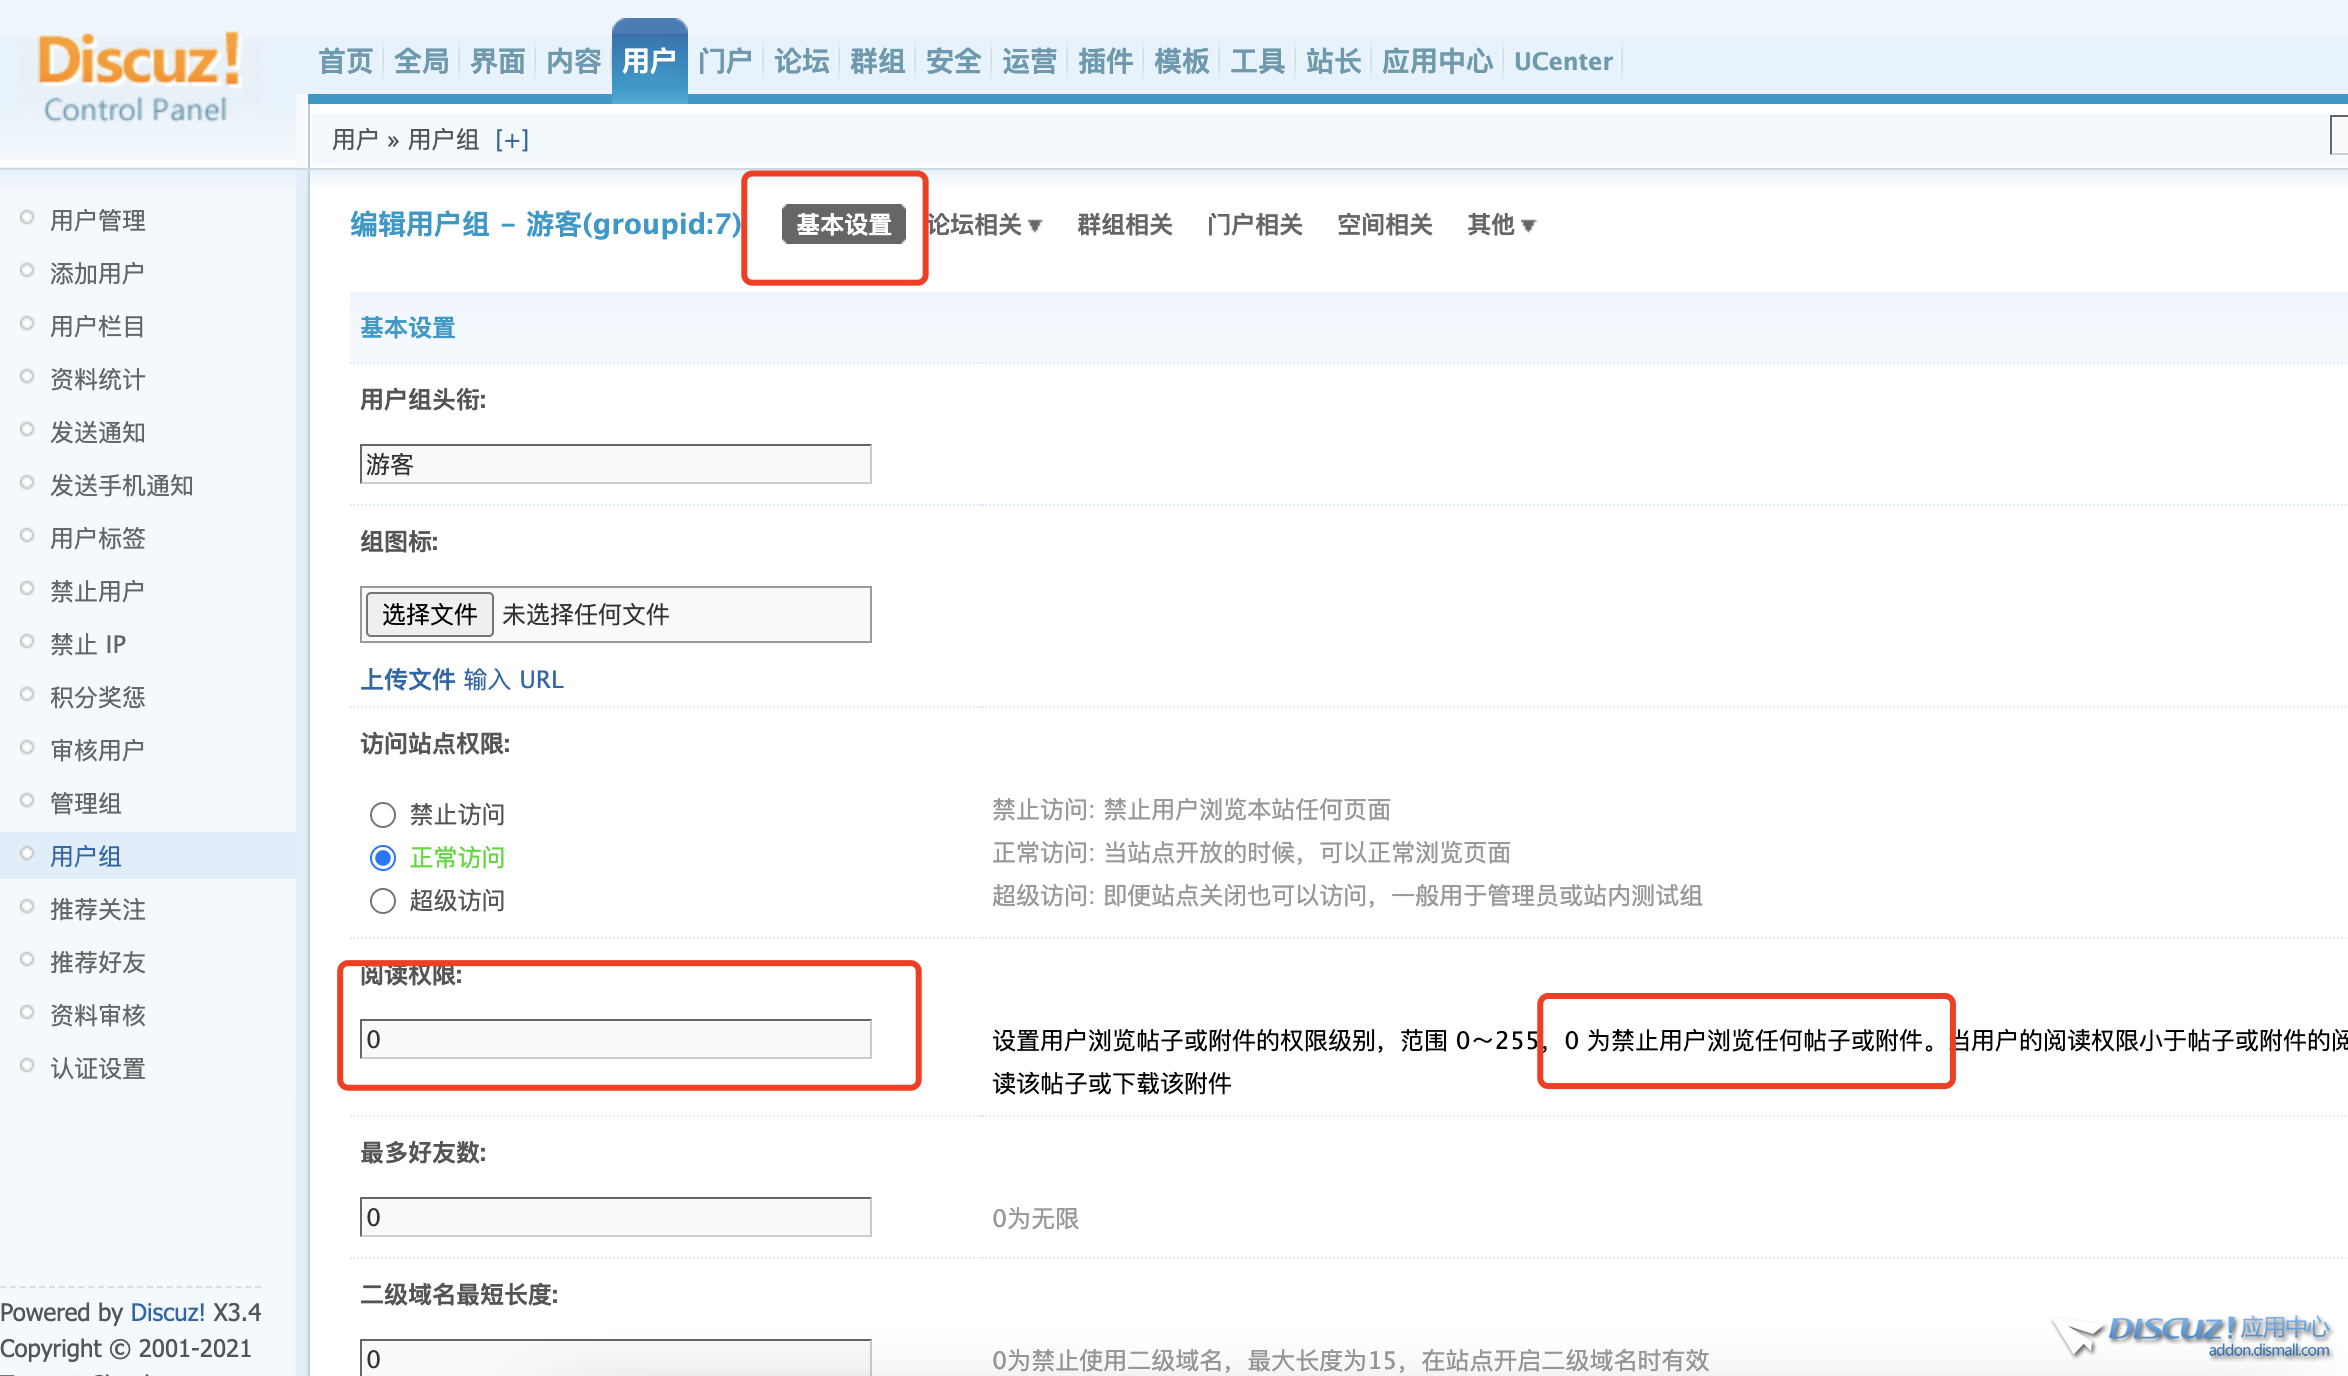Open 禁止 IP in the sidebar
The image size is (2348, 1376).
pyautogui.click(x=88, y=644)
